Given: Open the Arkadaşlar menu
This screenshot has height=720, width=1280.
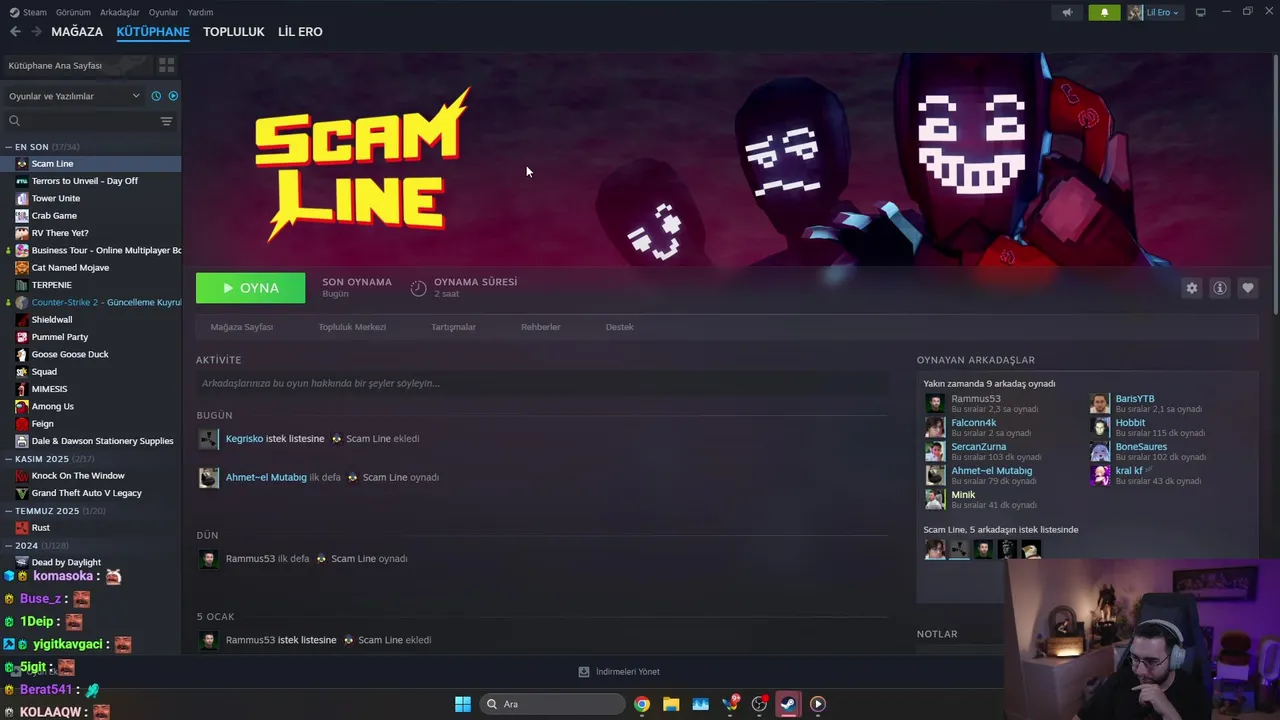Looking at the screenshot, I should coord(120,12).
